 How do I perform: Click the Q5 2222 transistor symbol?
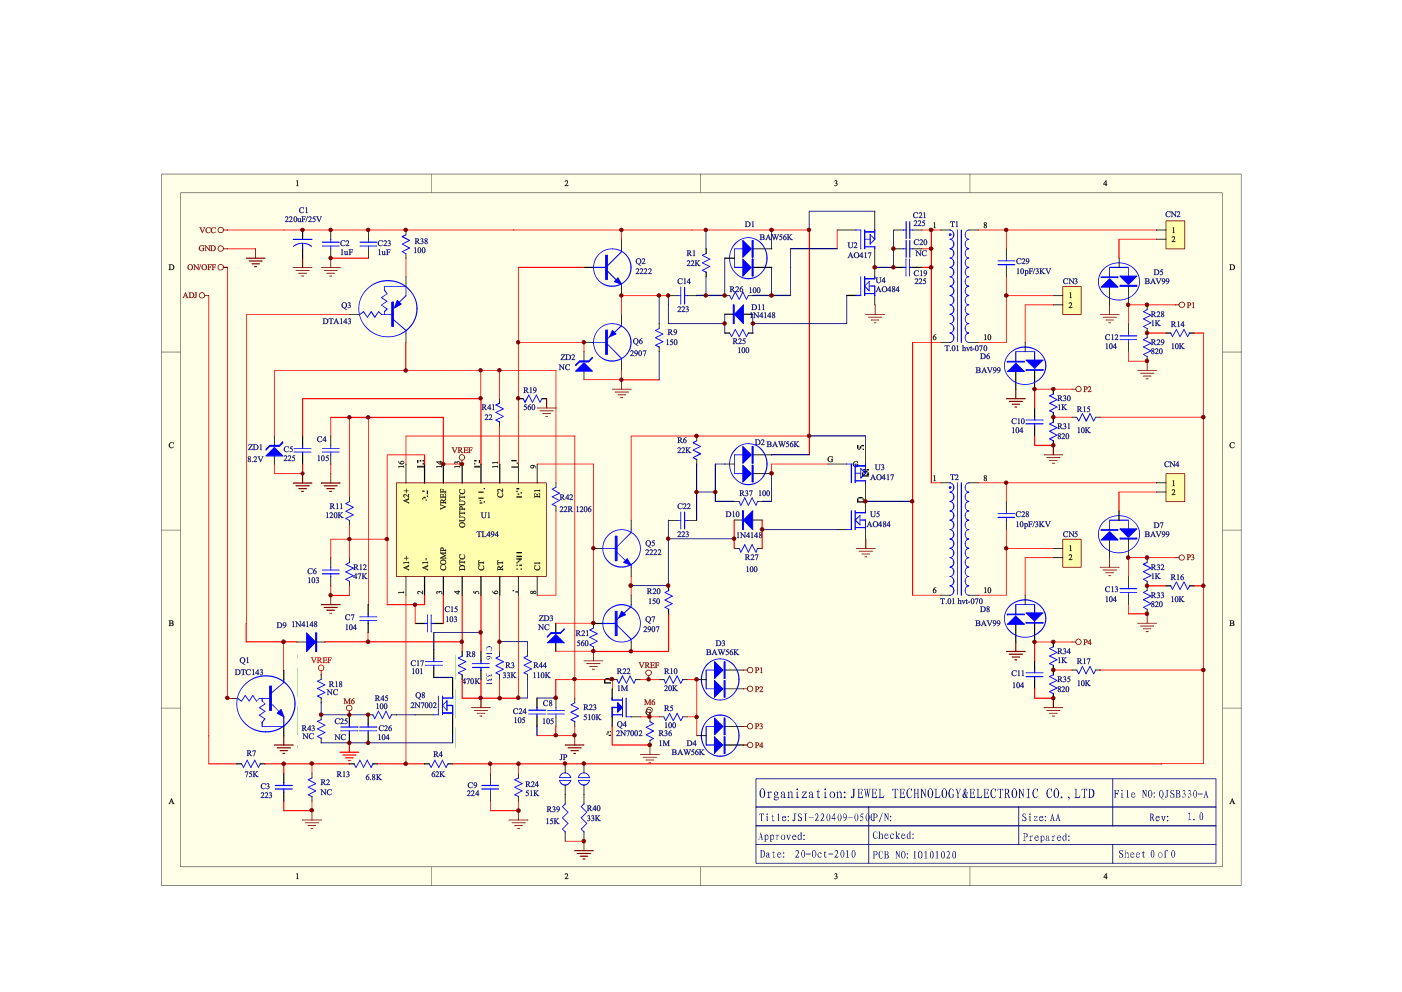tap(621, 548)
